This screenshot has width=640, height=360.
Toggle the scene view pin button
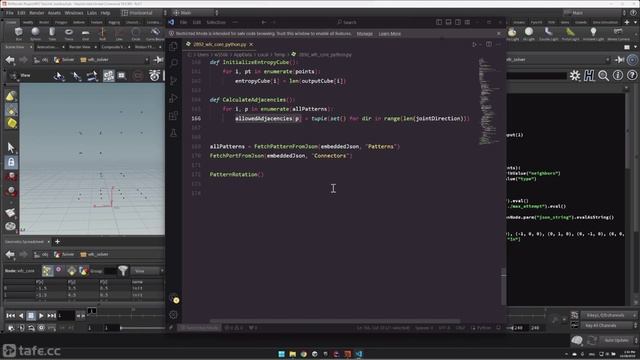158,60
